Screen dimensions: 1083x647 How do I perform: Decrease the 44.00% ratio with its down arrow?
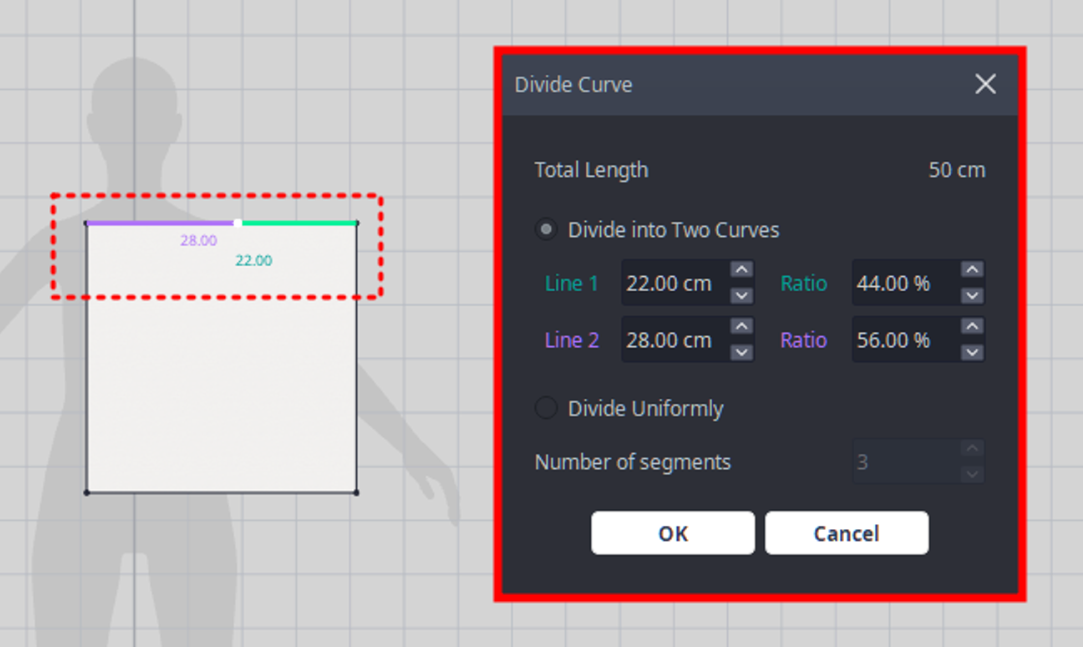tap(971, 295)
